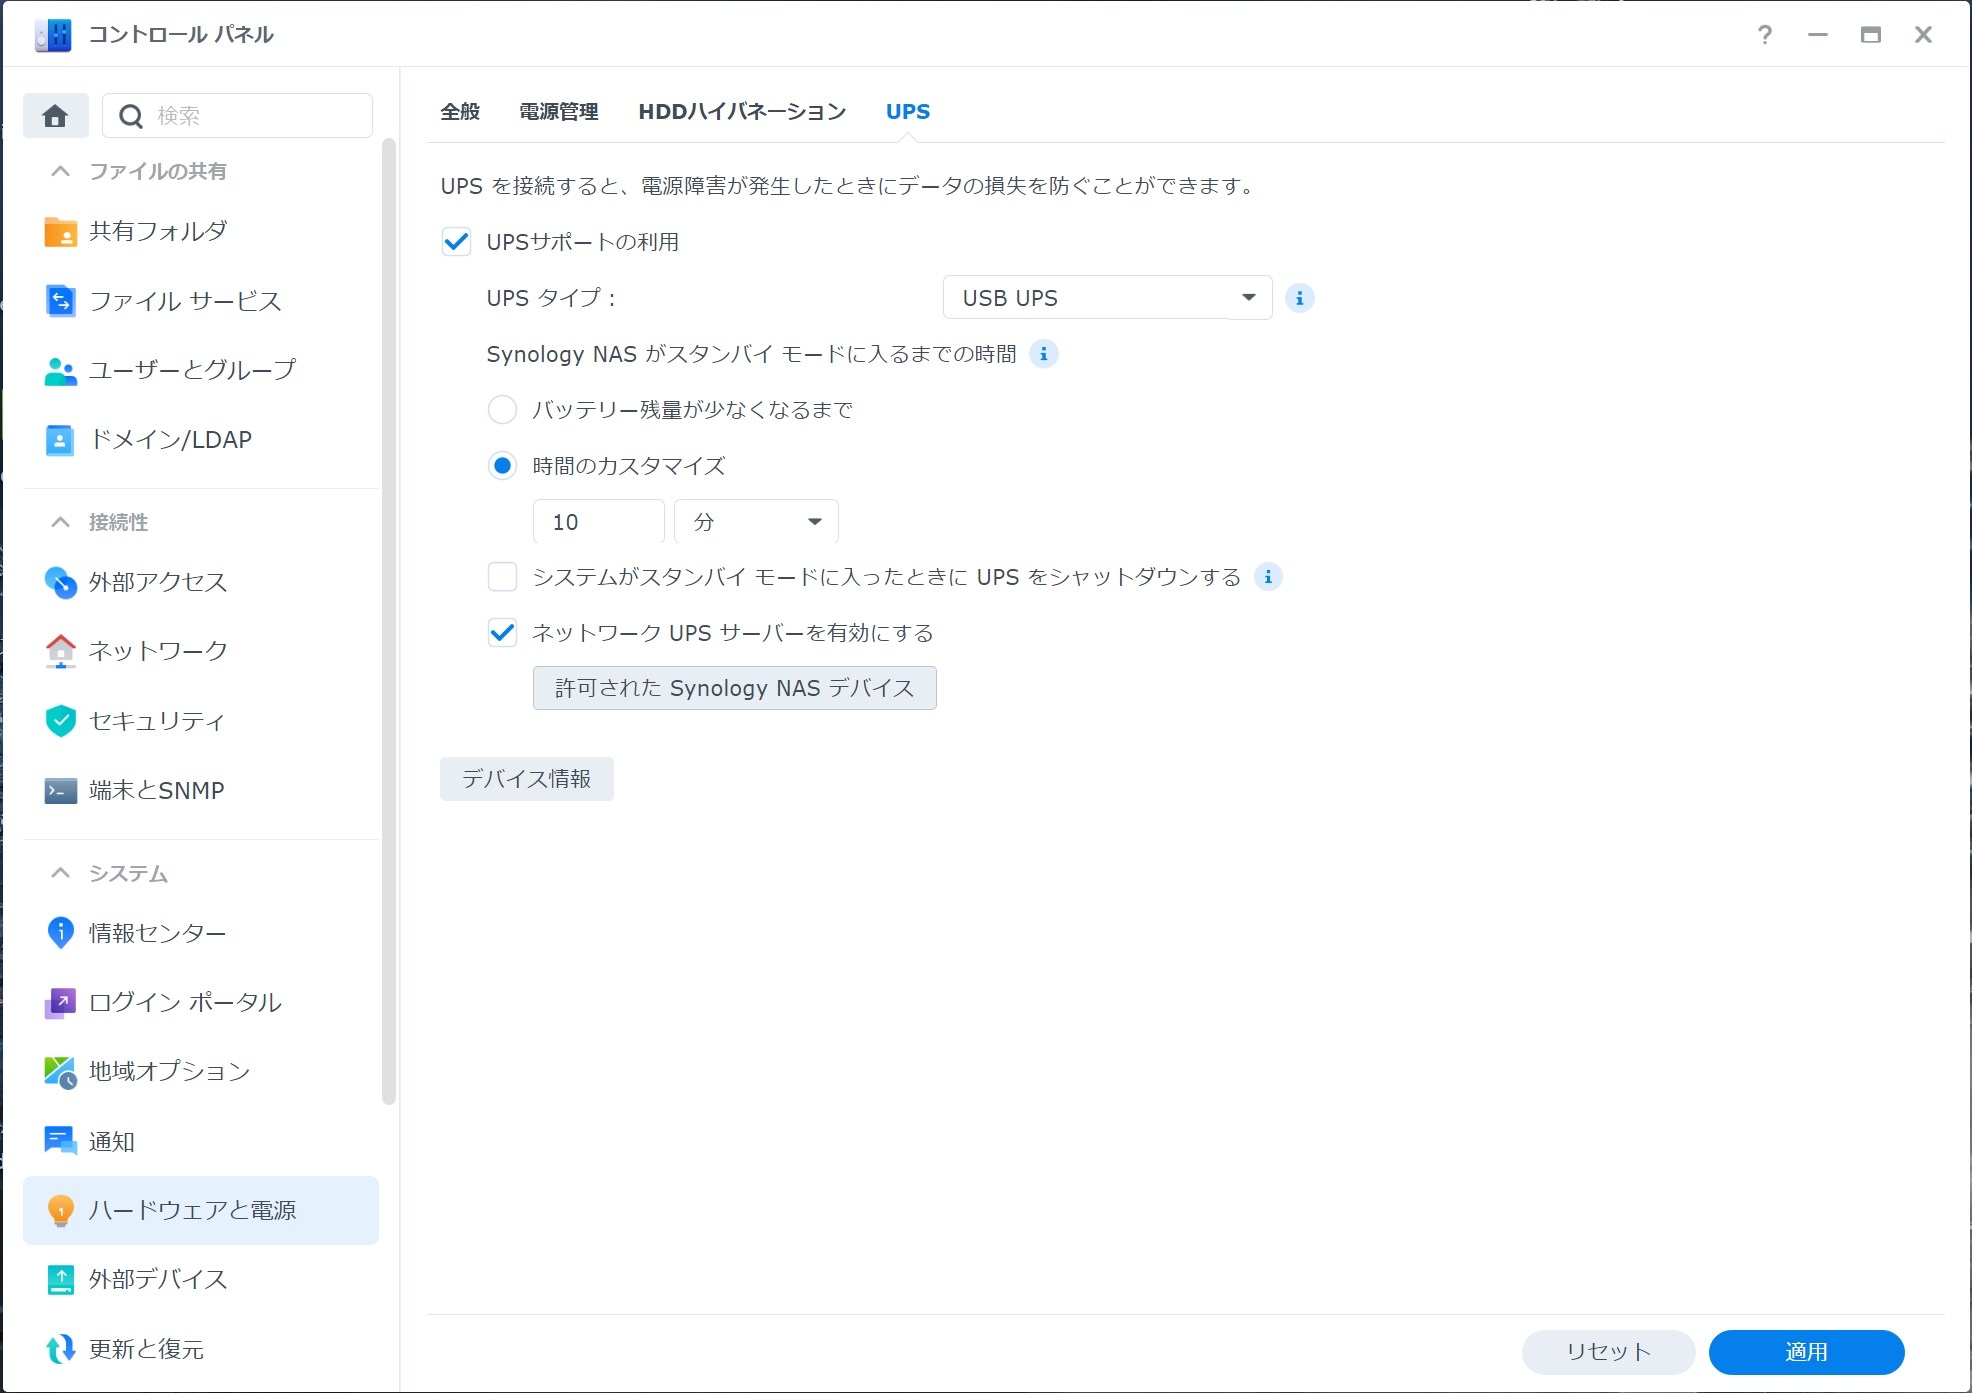Click the Device Information (デバイス情報) button
Image resolution: width=1972 pixels, height=1393 pixels.
526,779
